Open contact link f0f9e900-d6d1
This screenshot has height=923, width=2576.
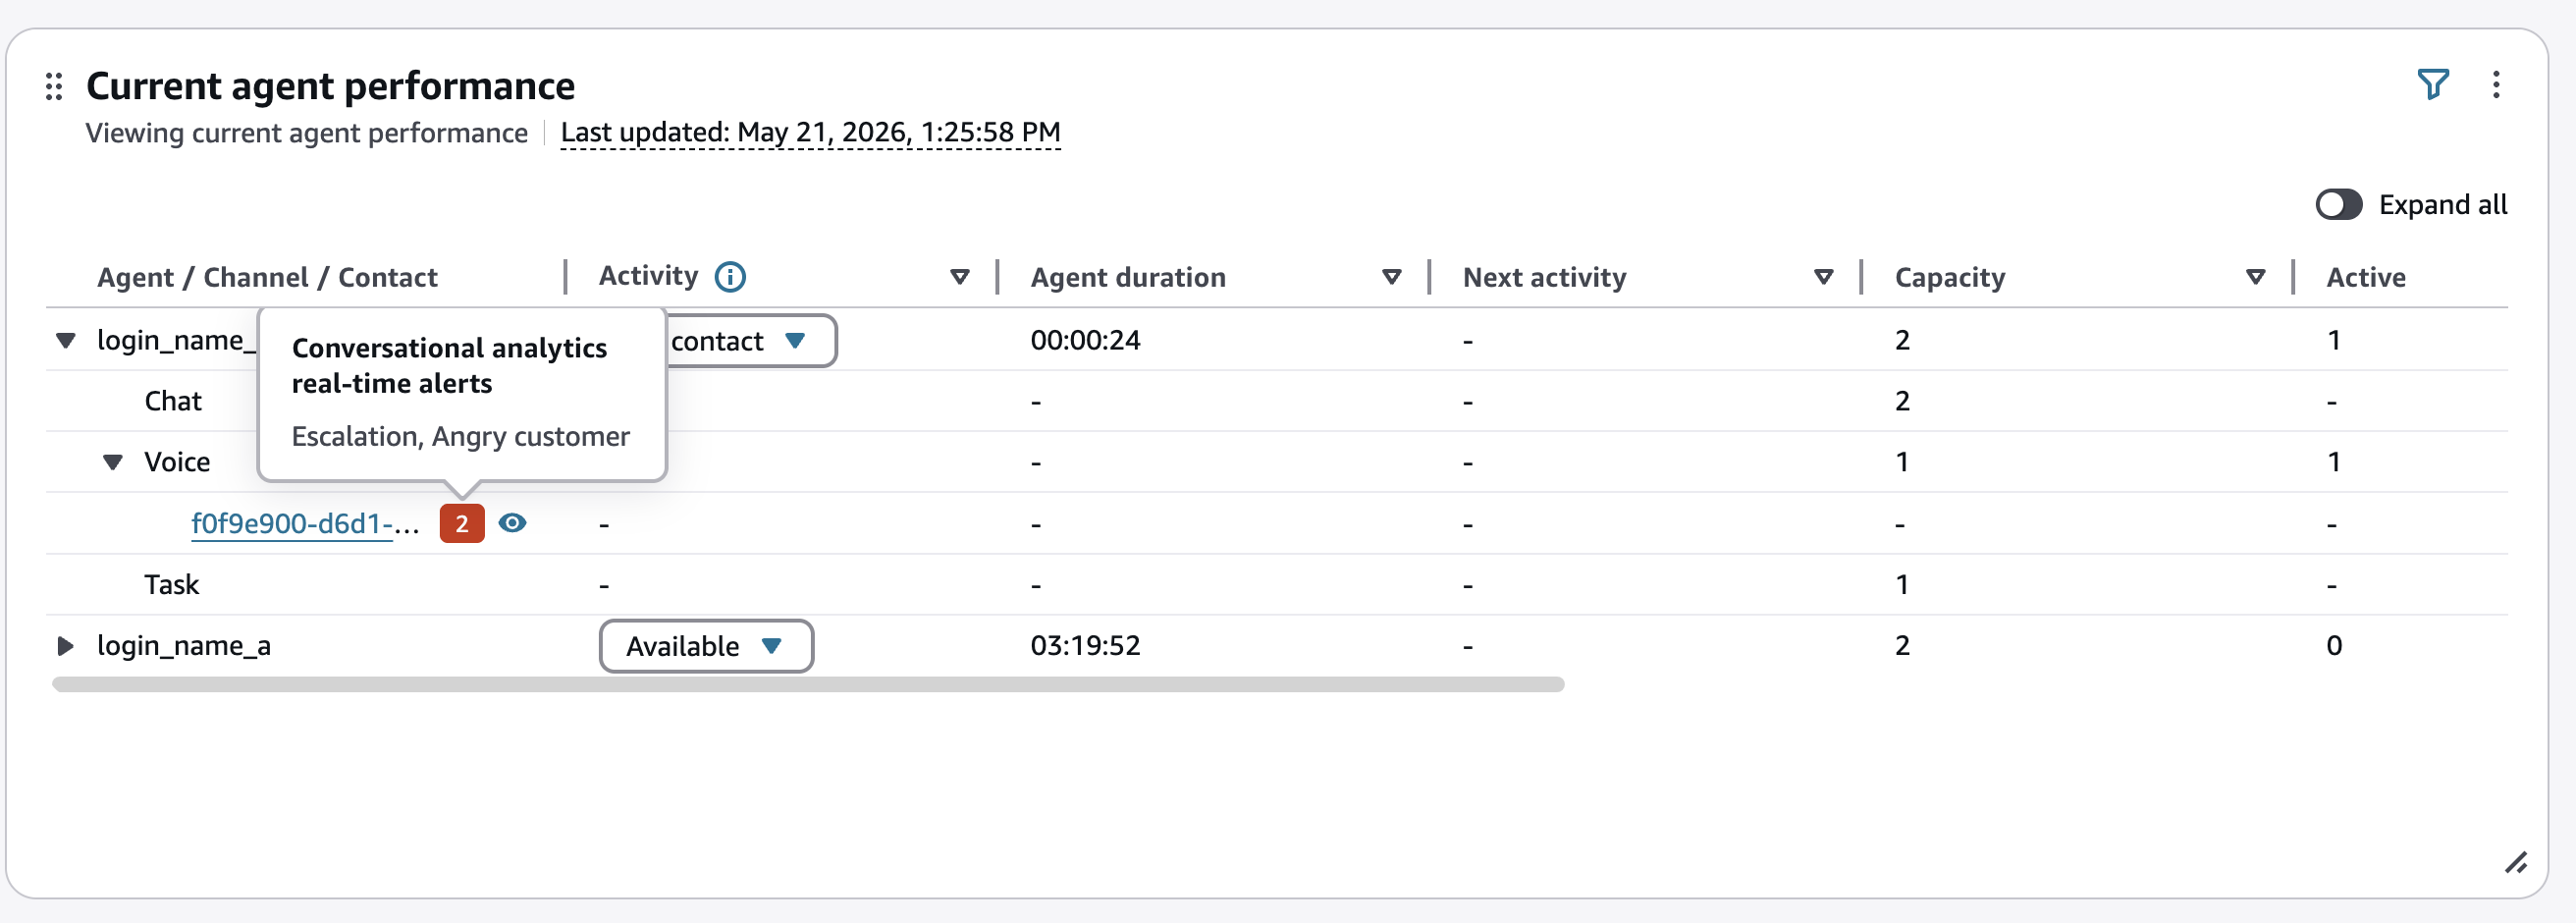coord(305,523)
